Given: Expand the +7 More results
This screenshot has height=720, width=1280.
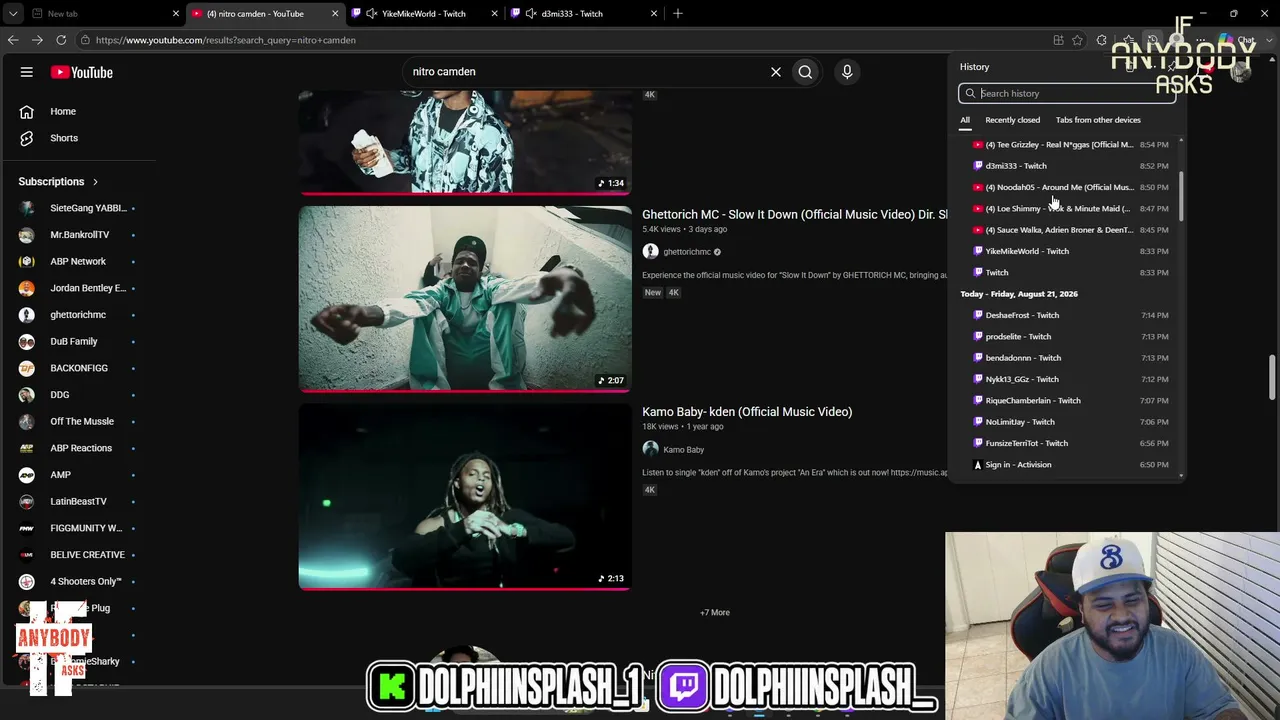Looking at the screenshot, I should point(715,613).
